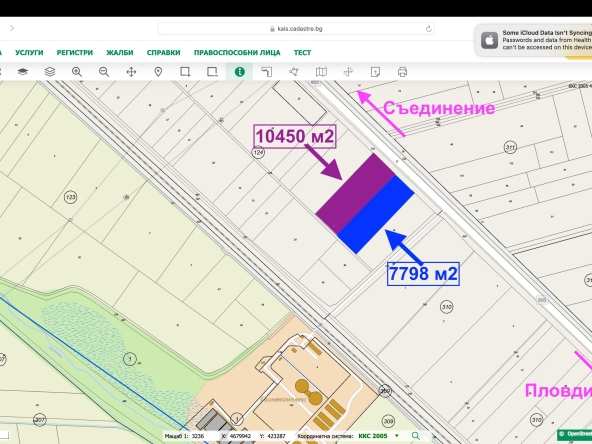Image resolution: width=592 pixels, height=444 pixels.
Task: Choose the add rectangle selection tool
Action: (185, 72)
